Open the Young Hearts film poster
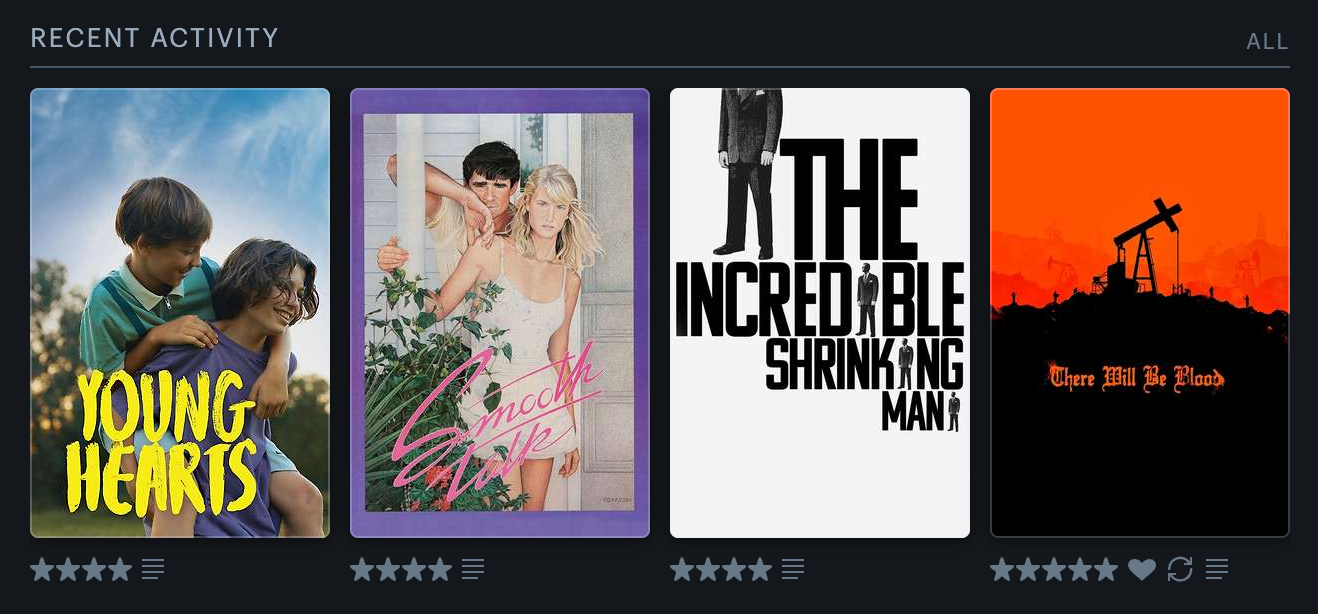 (x=180, y=313)
